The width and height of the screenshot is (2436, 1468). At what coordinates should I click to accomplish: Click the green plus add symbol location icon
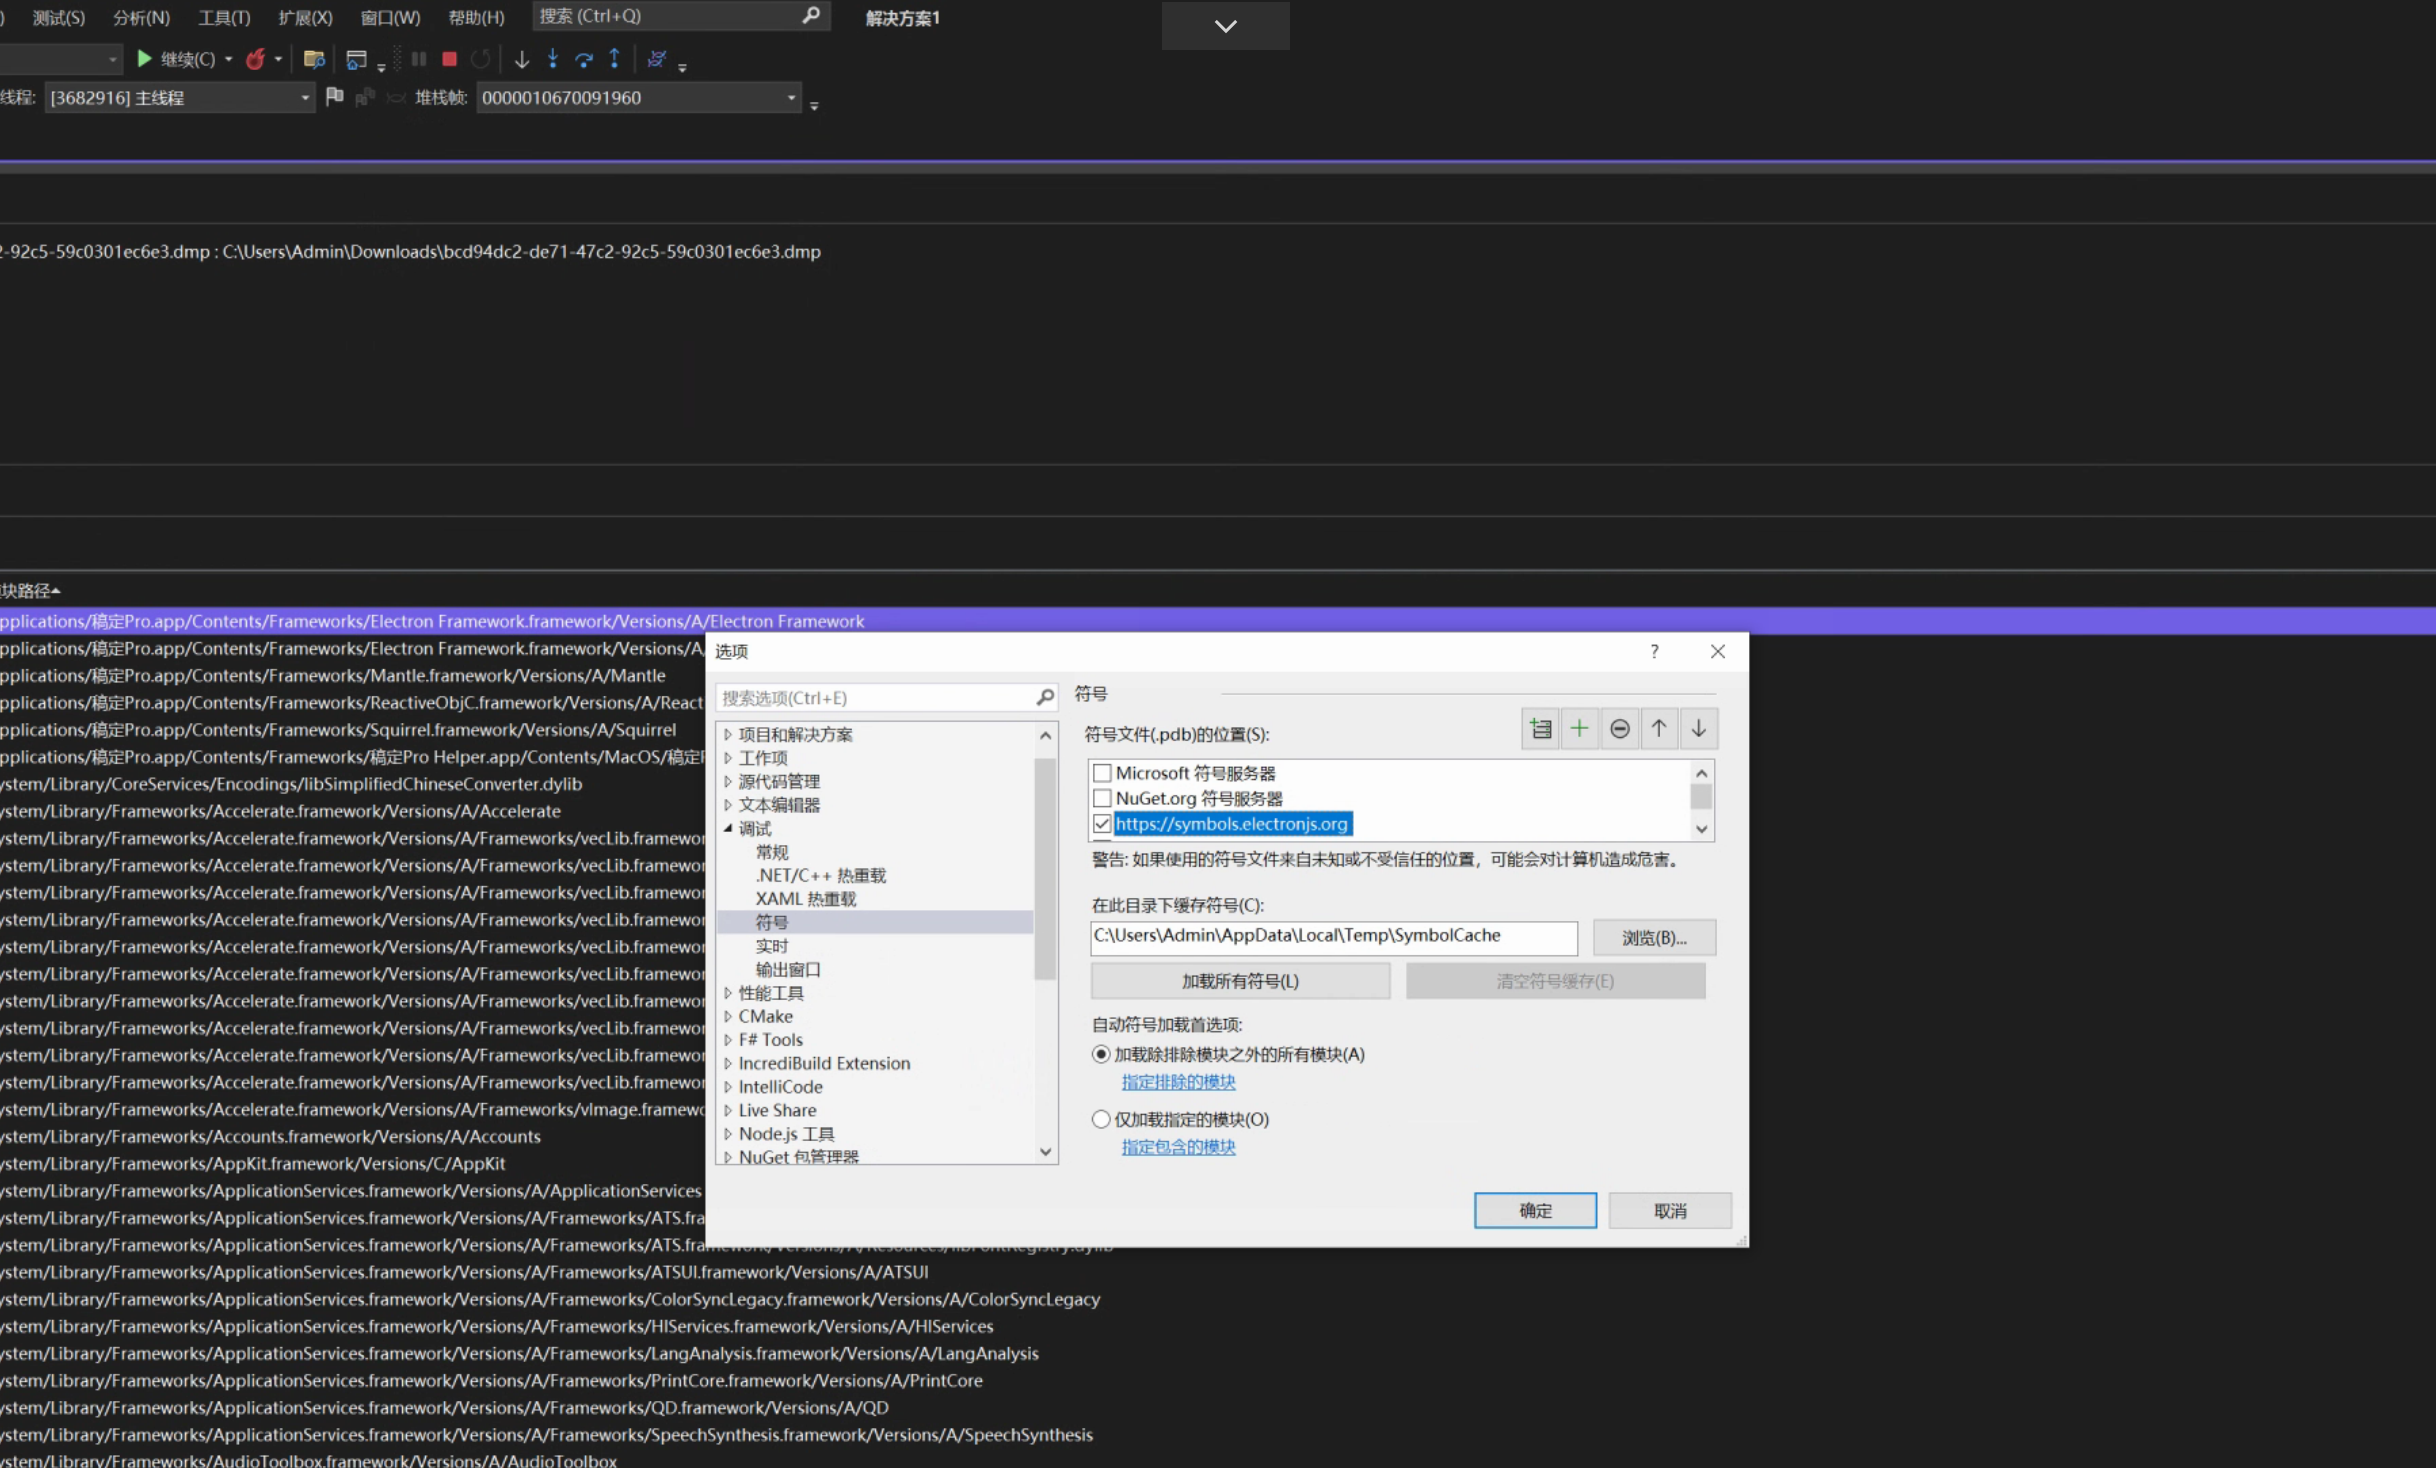tap(1579, 729)
